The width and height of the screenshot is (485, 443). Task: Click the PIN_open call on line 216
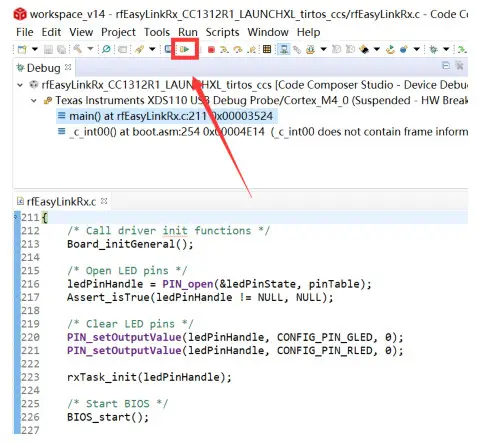coord(188,284)
